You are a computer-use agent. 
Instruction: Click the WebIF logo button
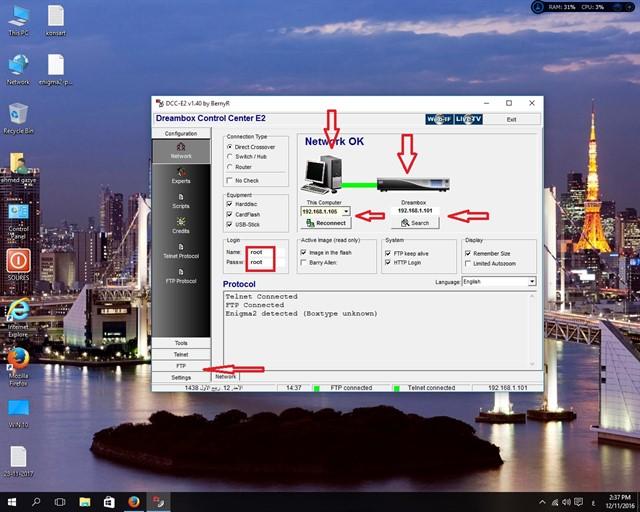pyautogui.click(x=439, y=119)
